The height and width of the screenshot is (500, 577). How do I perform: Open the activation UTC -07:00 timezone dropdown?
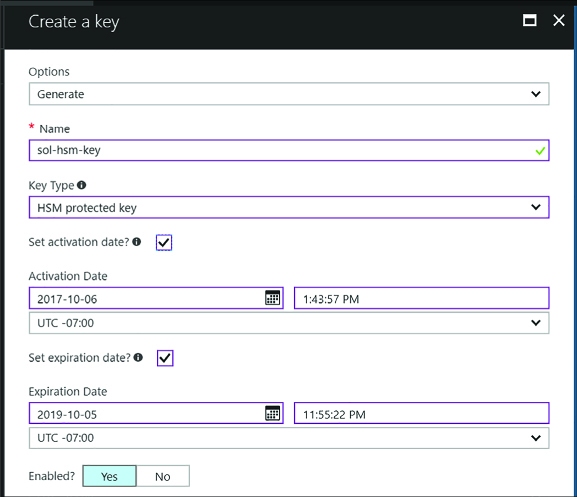pyautogui.click(x=289, y=323)
